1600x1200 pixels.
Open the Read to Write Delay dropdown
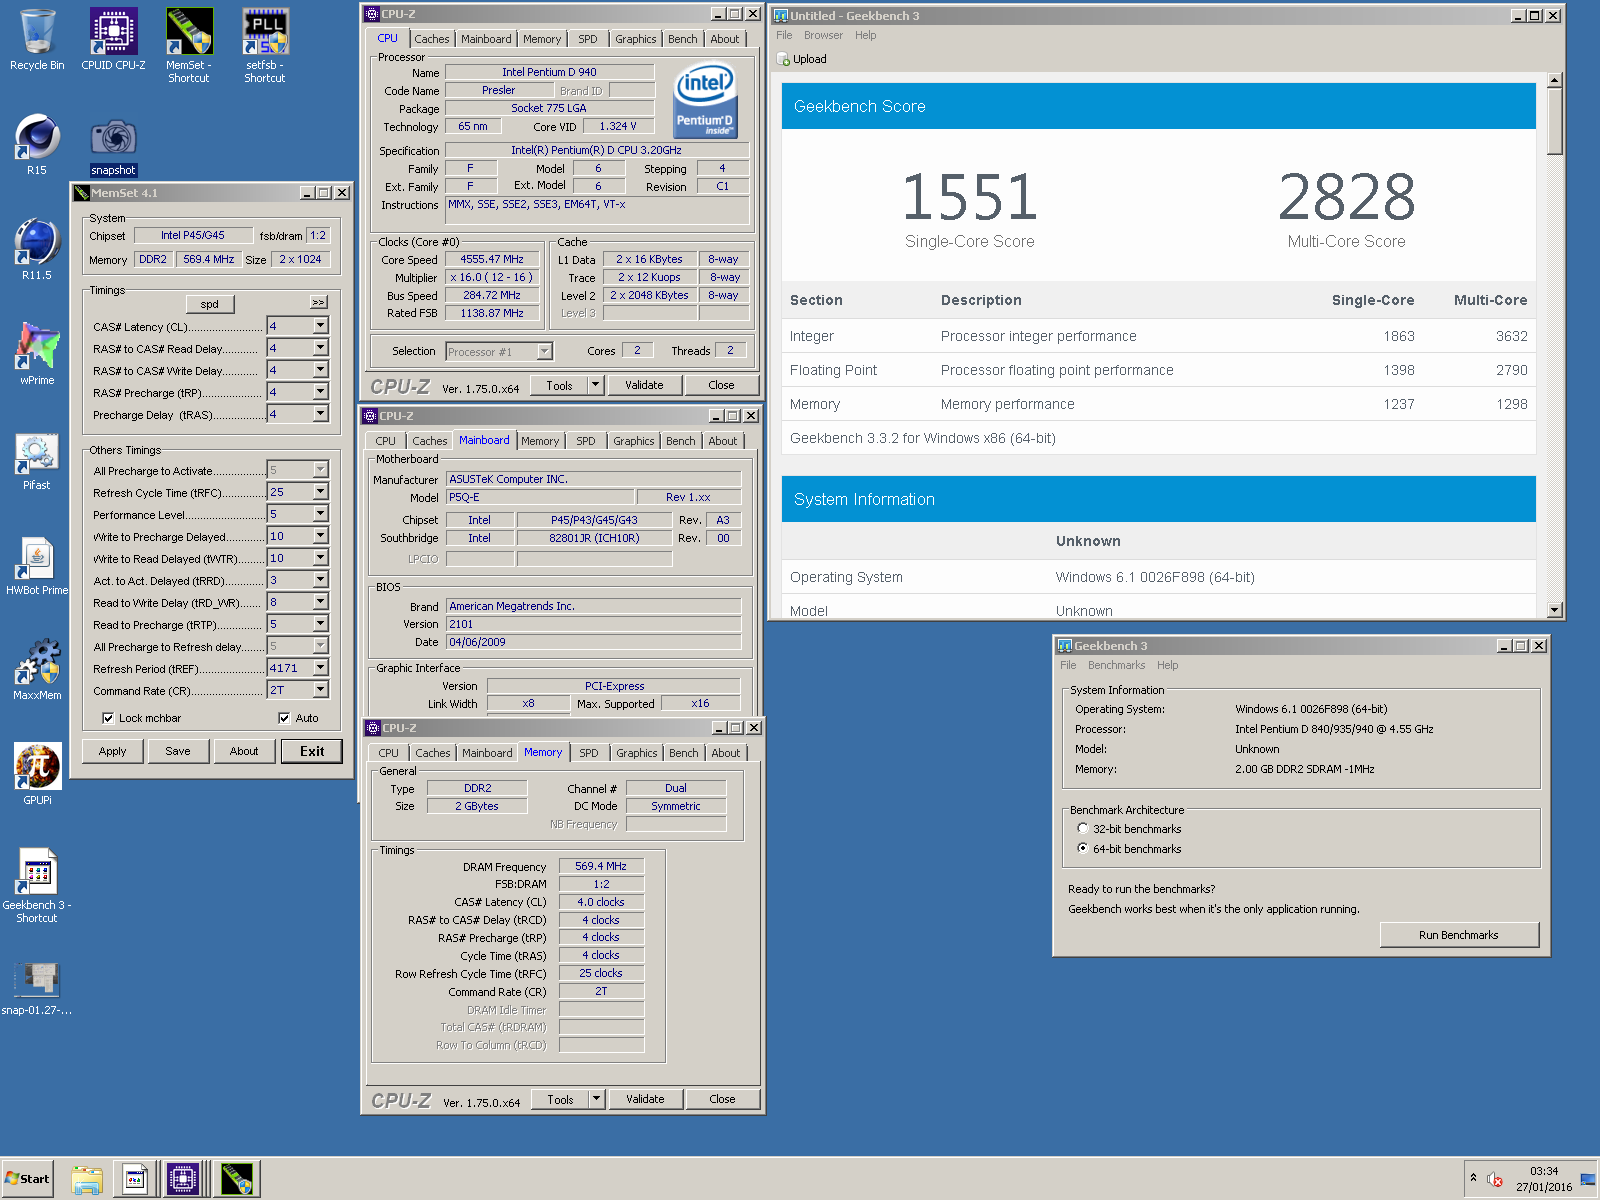(x=320, y=601)
